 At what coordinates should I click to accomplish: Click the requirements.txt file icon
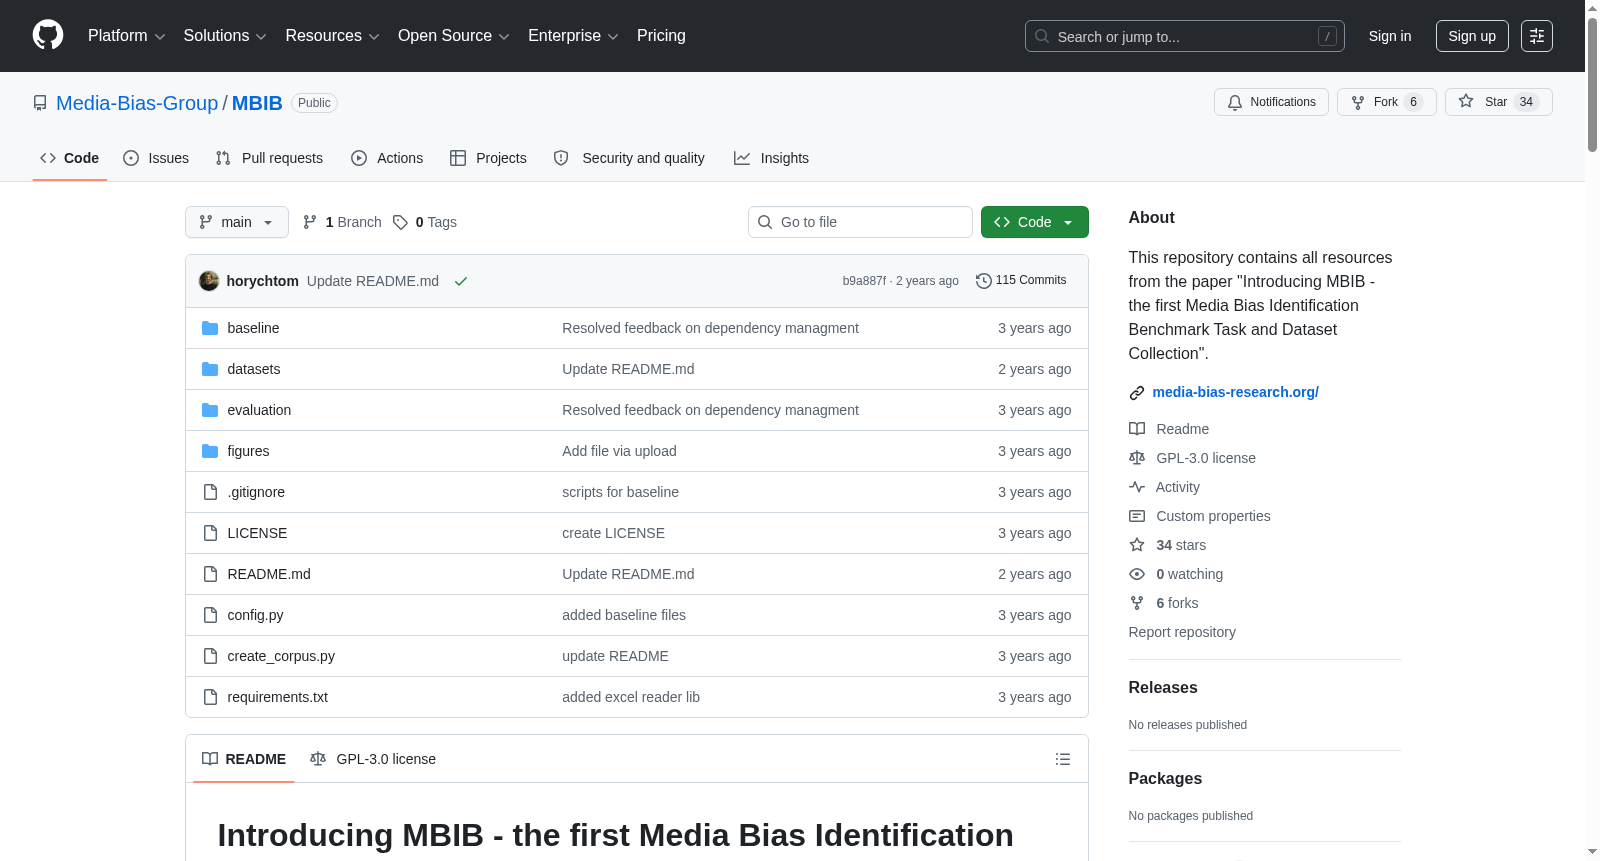pyautogui.click(x=210, y=697)
